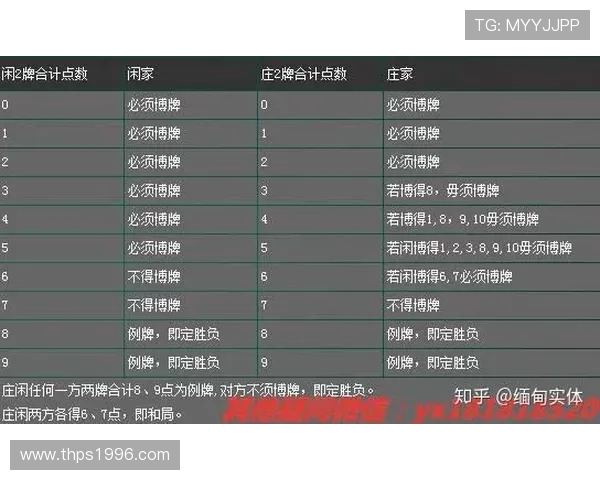Click 必须博牌 in 闲家 column, row 4
600x480 pixels.
[154, 219]
